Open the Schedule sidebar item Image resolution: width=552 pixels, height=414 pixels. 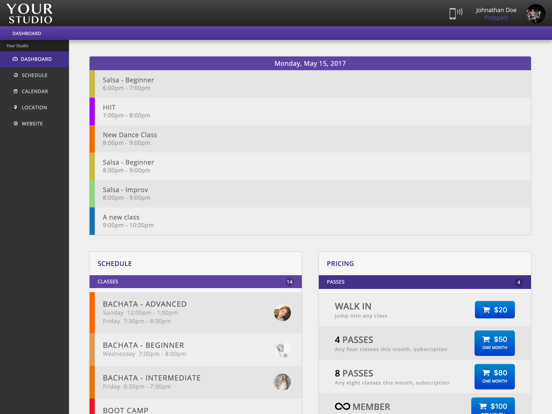coord(34,75)
